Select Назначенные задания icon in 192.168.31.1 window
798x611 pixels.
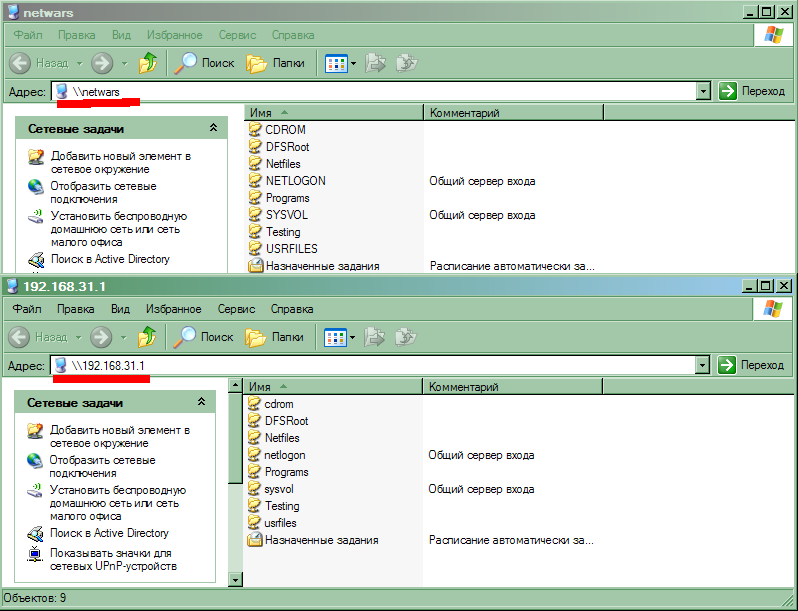click(254, 540)
